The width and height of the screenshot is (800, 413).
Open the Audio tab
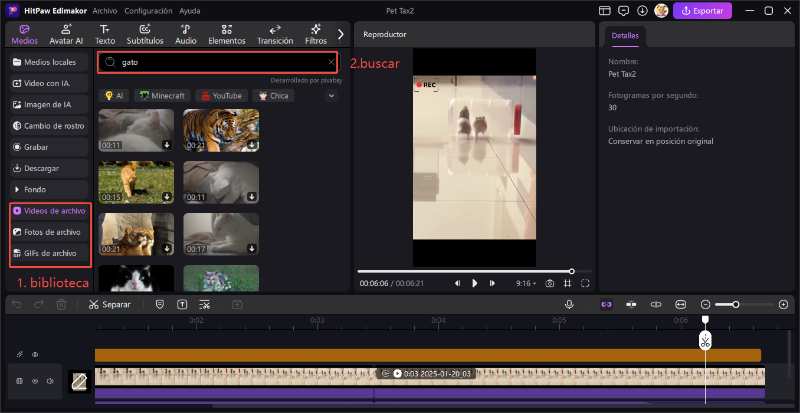186,35
